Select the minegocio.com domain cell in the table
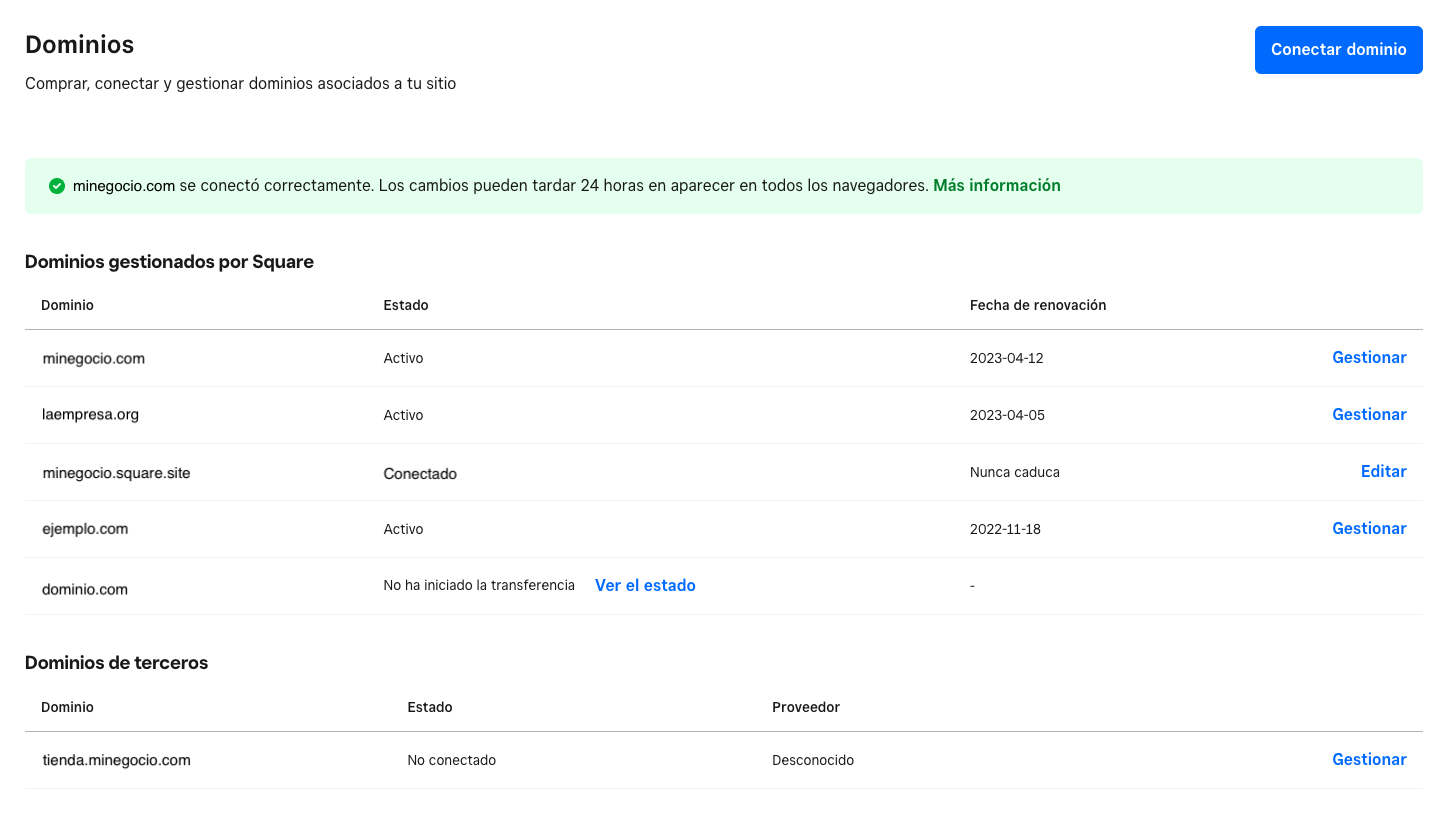 94,358
